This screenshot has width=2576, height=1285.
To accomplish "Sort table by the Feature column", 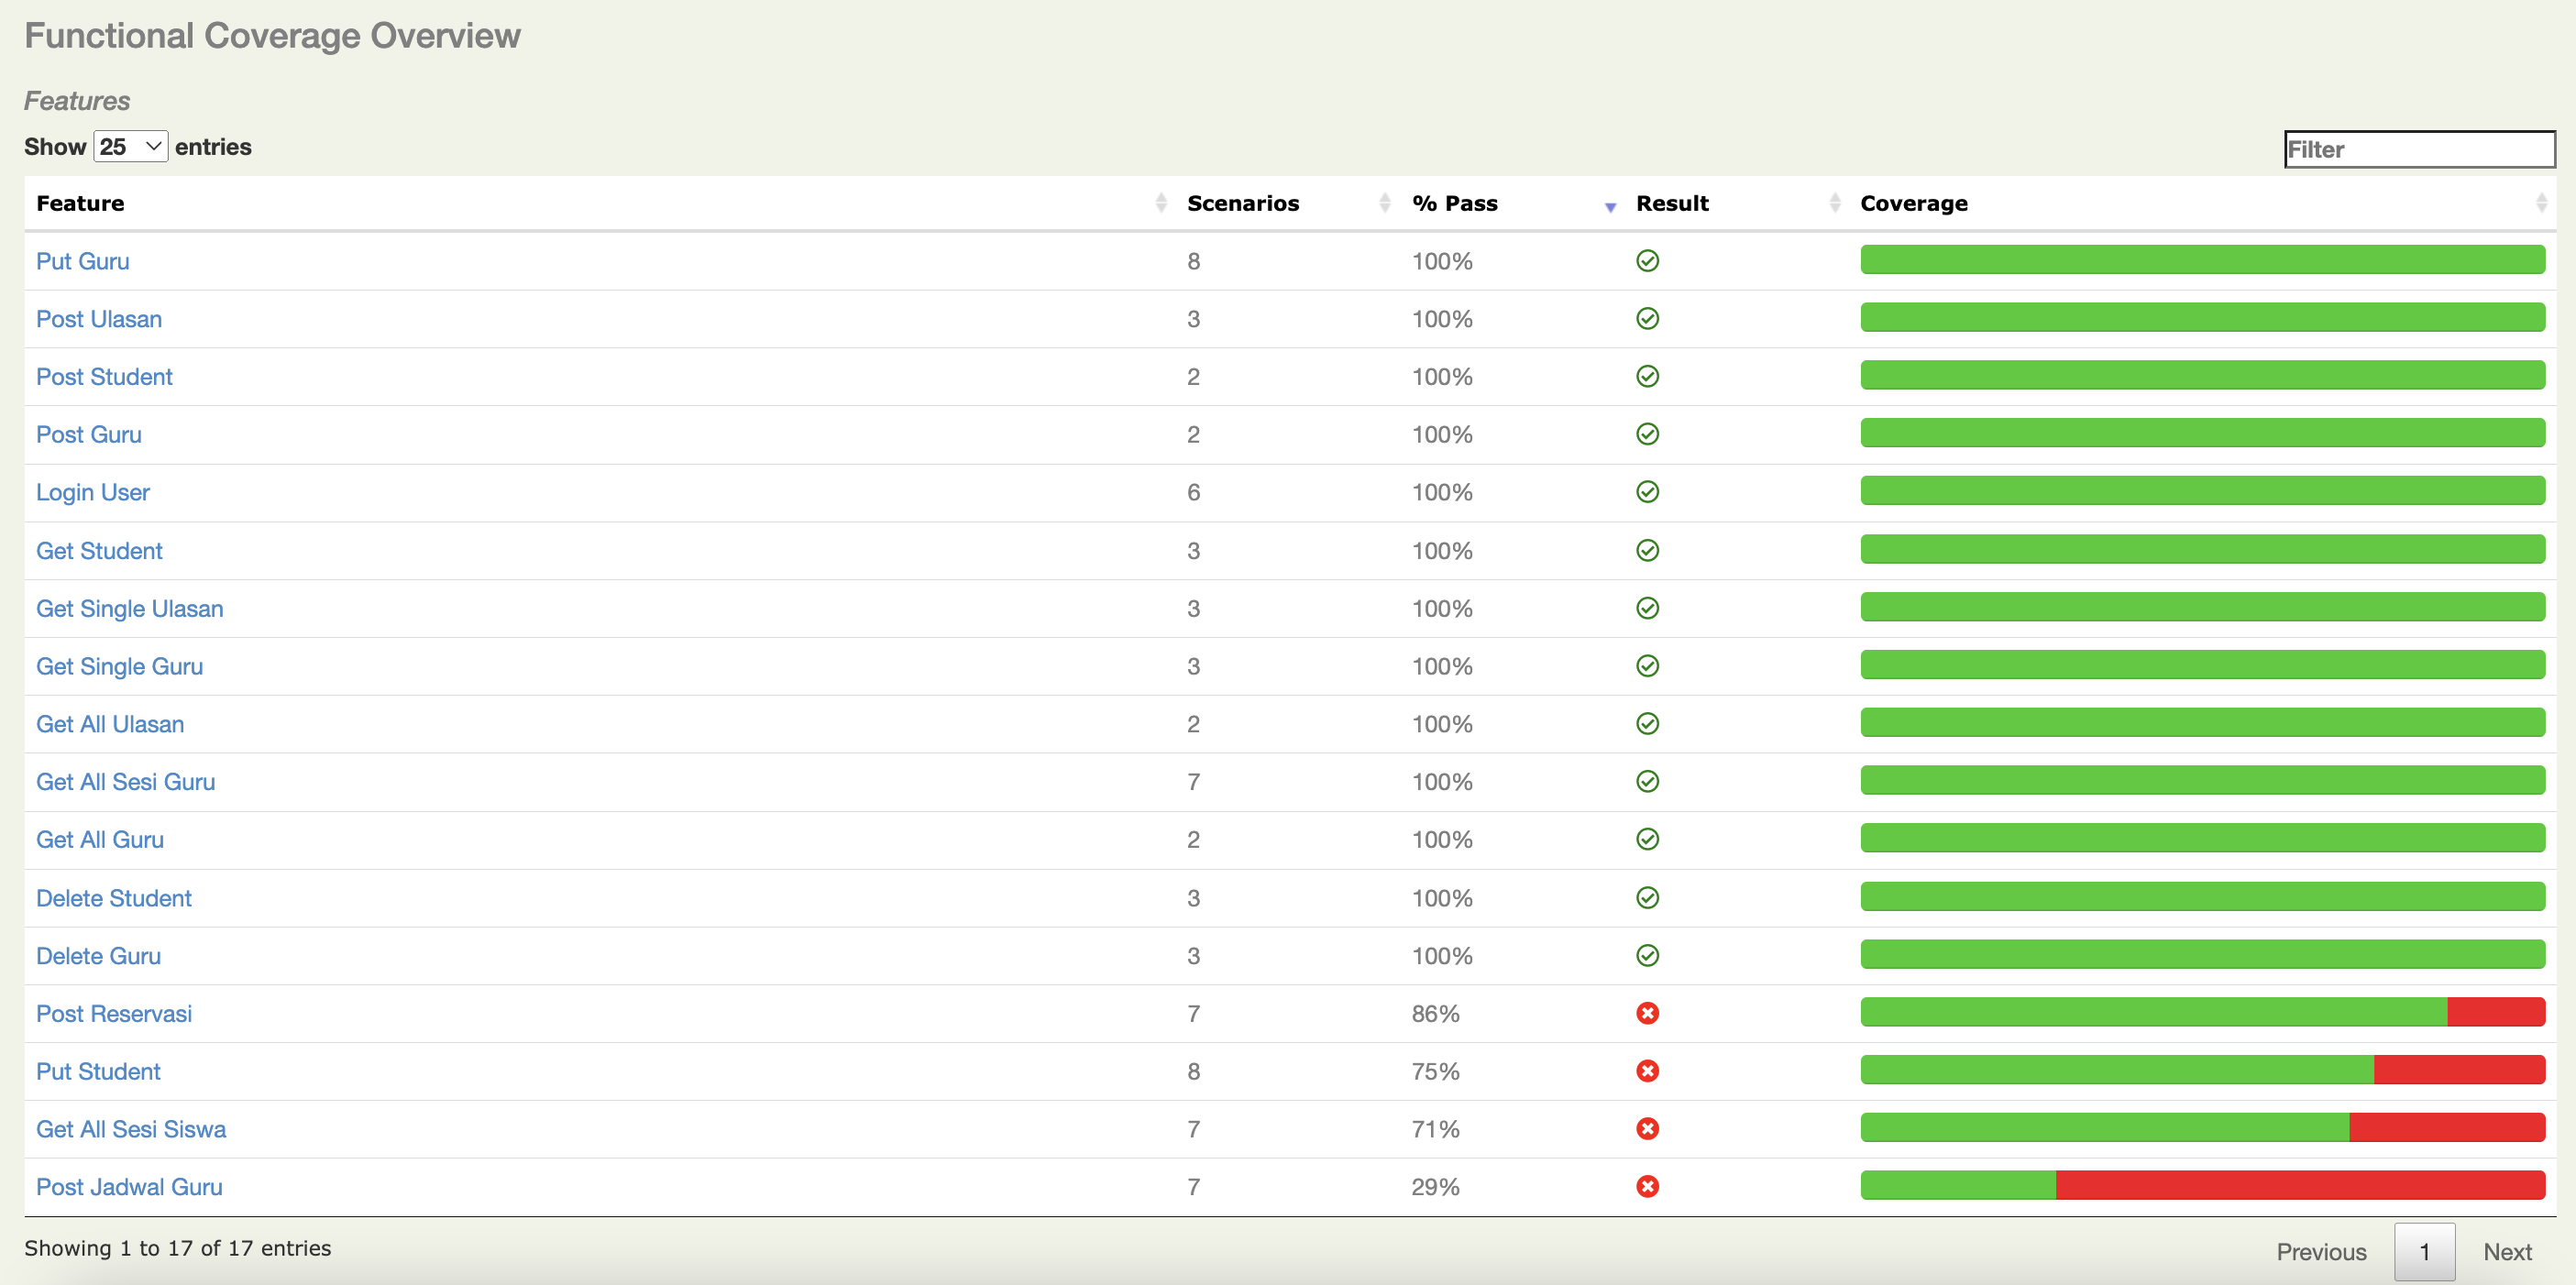I will coord(80,203).
